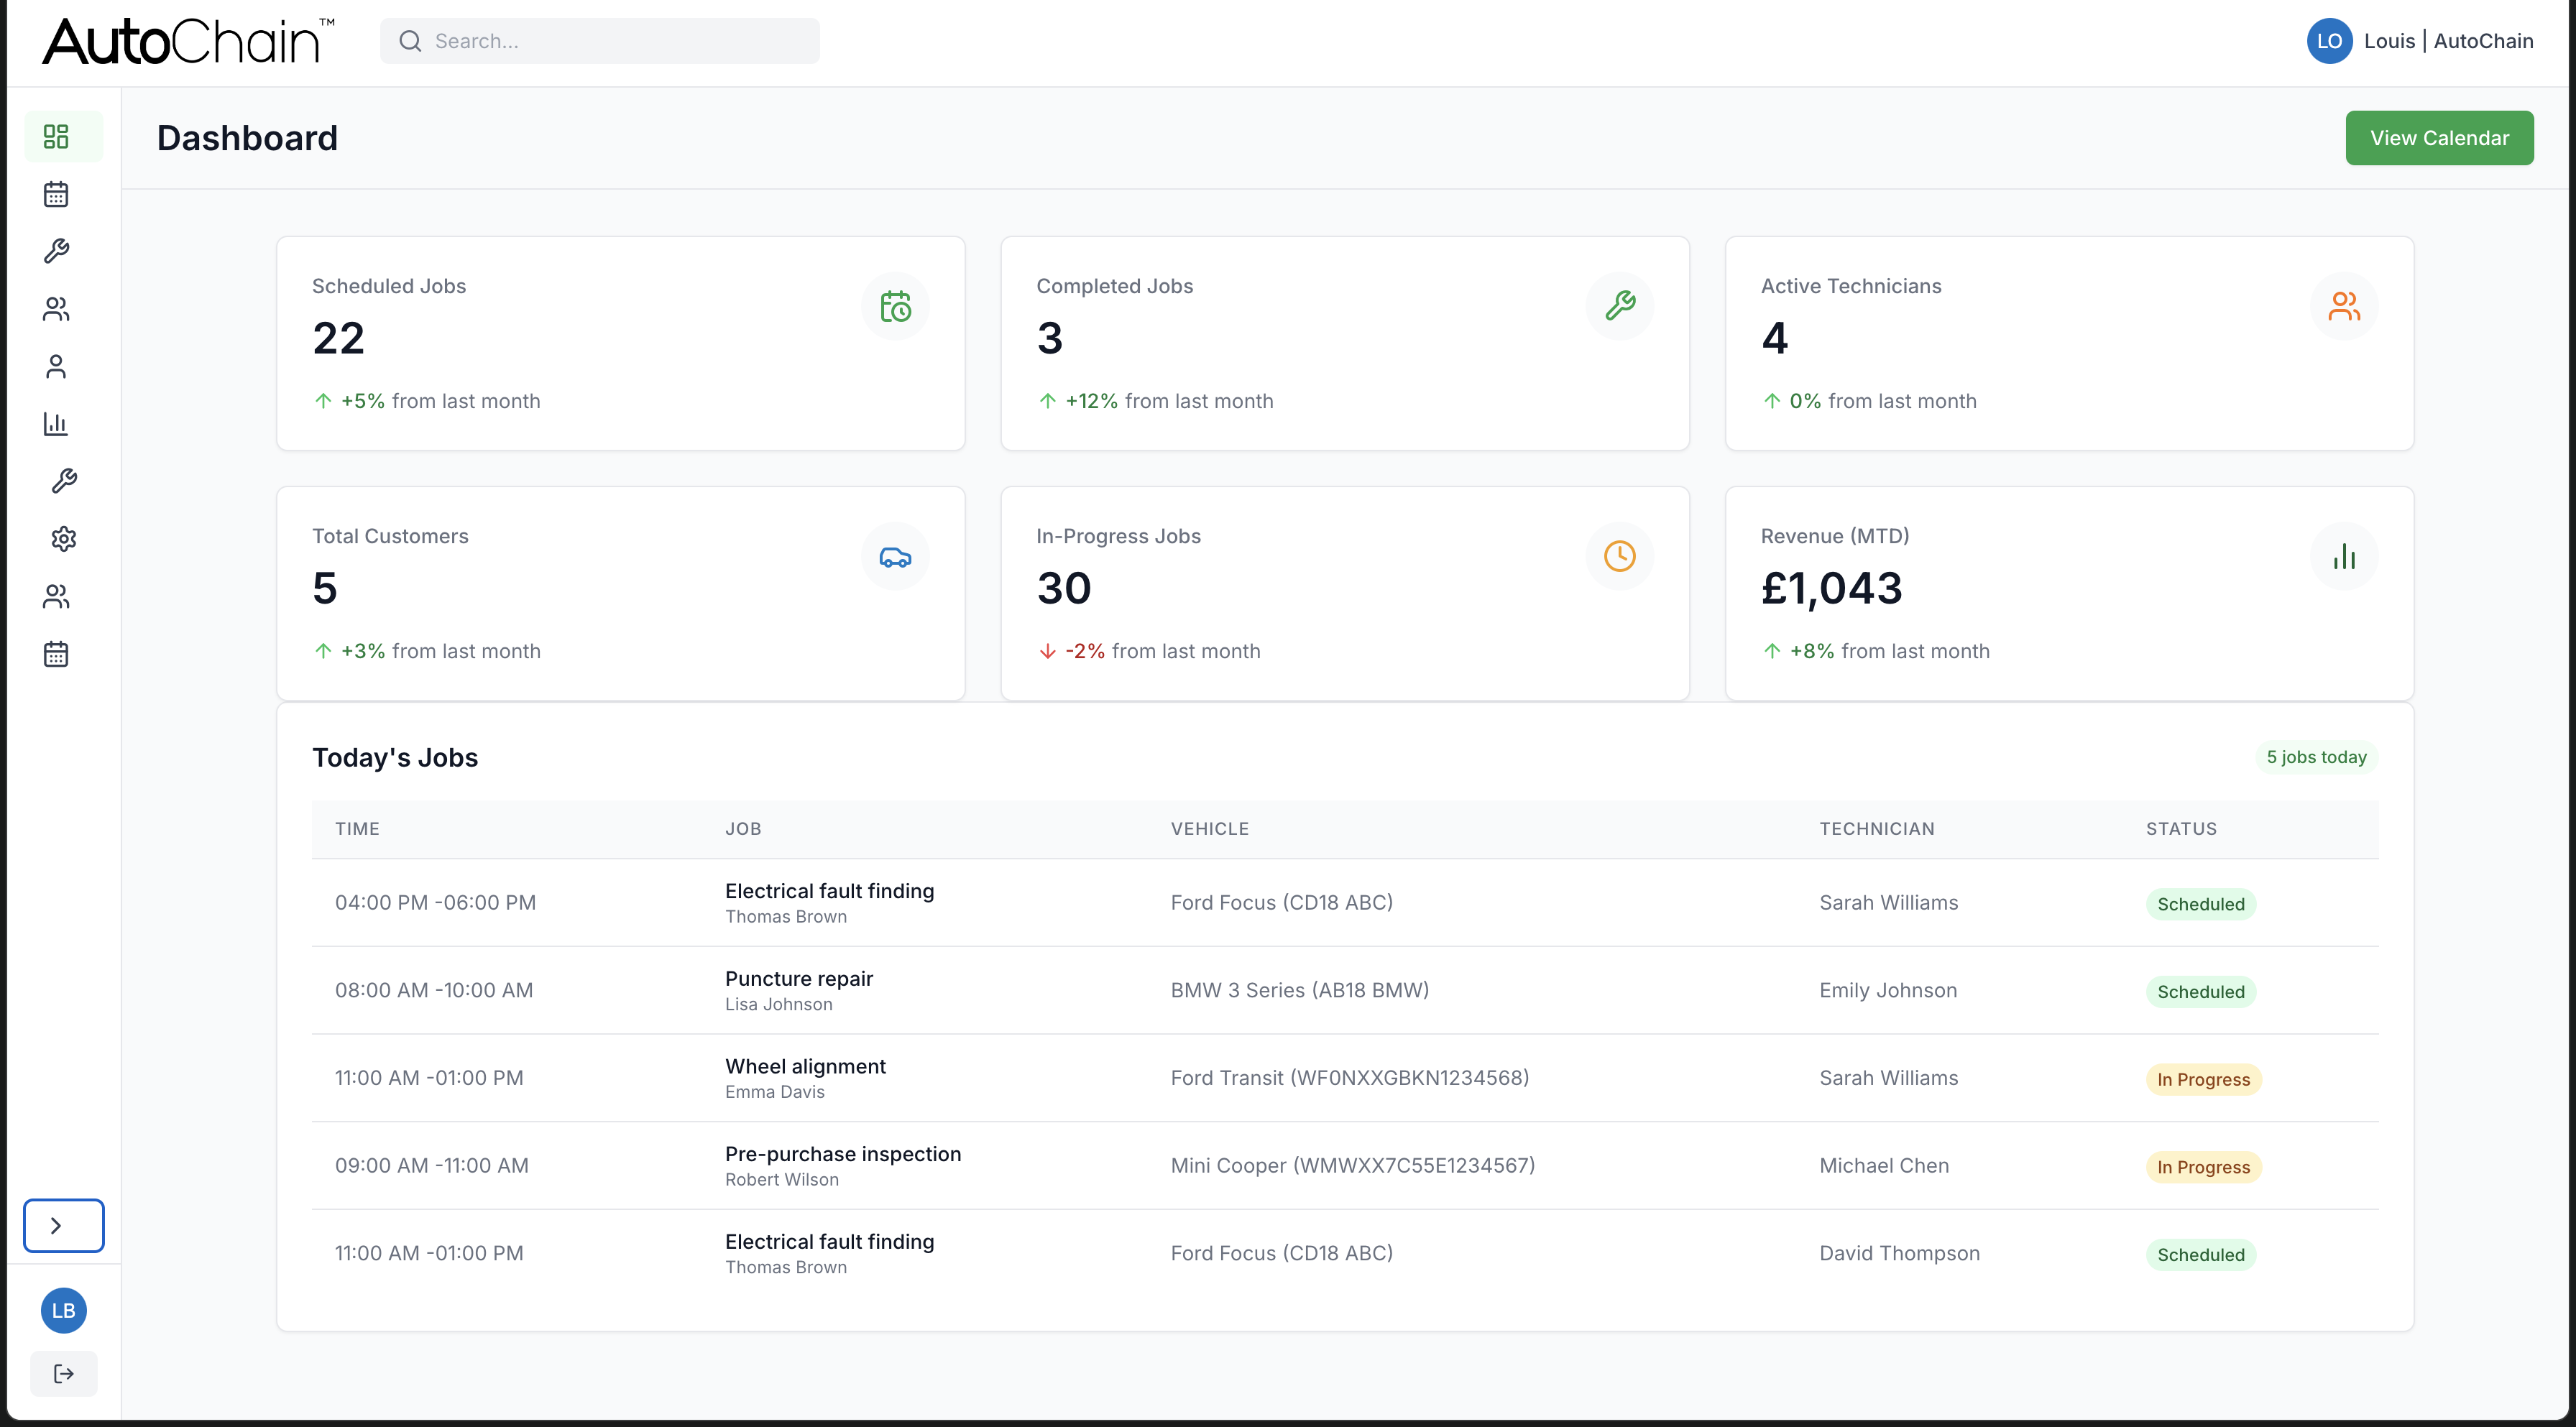Viewport: 2576px width, 1427px height.
Task: Open the single-person customers icon in the sidebar
Action: (57, 366)
